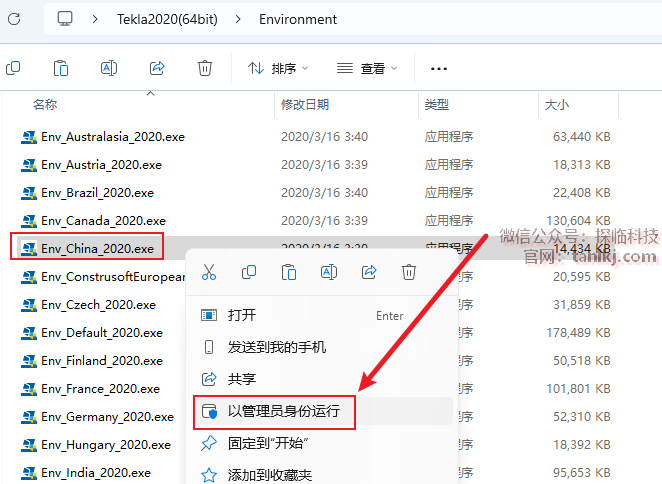Viewport: 662px width, 484px height.
Task: Click Share icon in context menu
Action: tap(369, 272)
